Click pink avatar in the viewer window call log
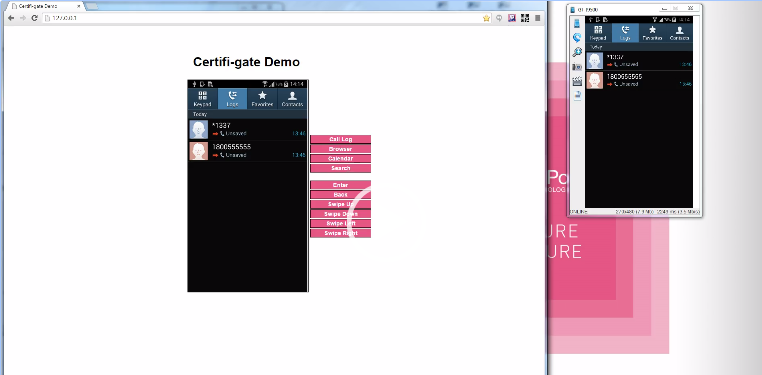 click(595, 80)
